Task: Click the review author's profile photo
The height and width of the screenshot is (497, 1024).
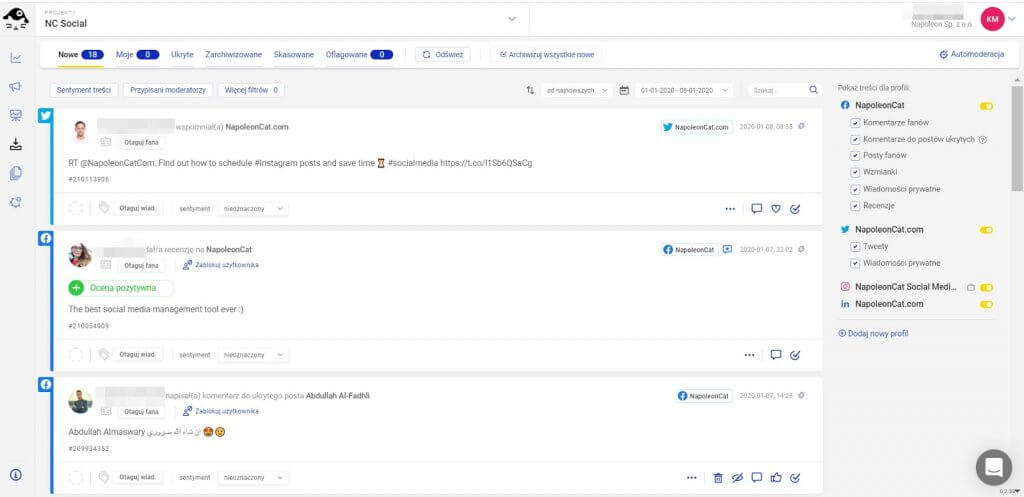Action: (80, 255)
